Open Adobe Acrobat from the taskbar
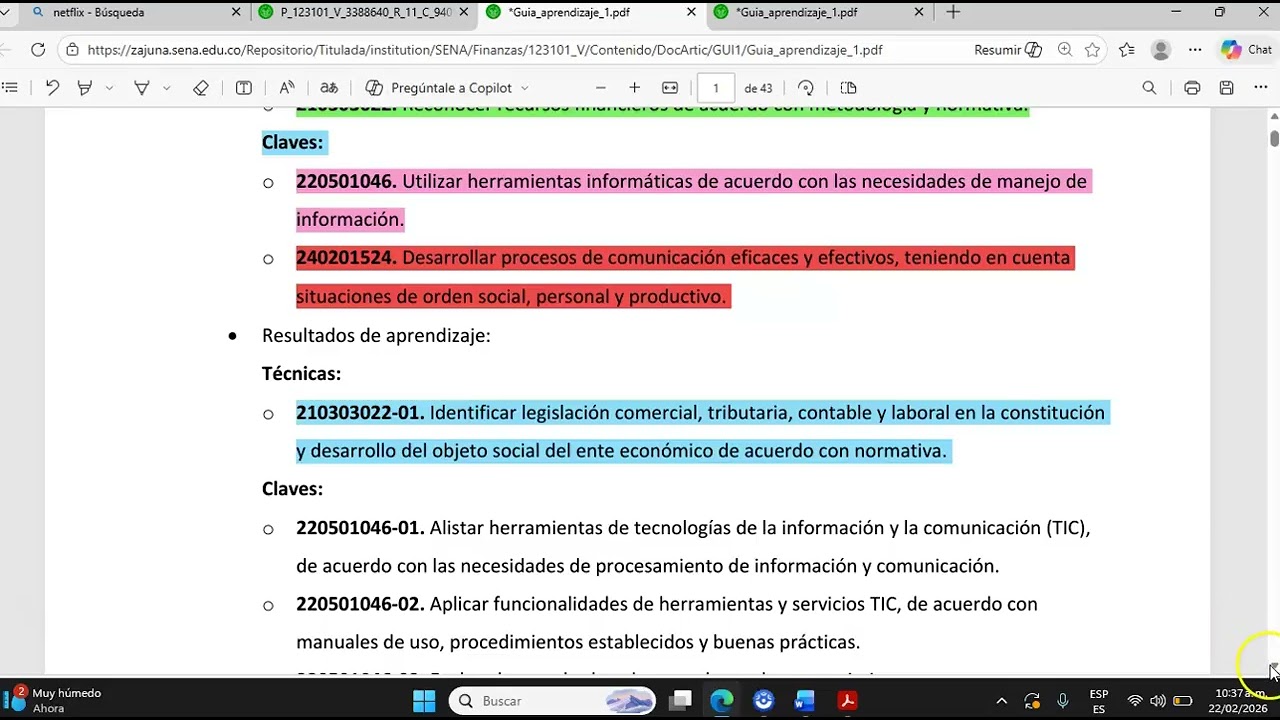The height and width of the screenshot is (720, 1280). [x=848, y=701]
